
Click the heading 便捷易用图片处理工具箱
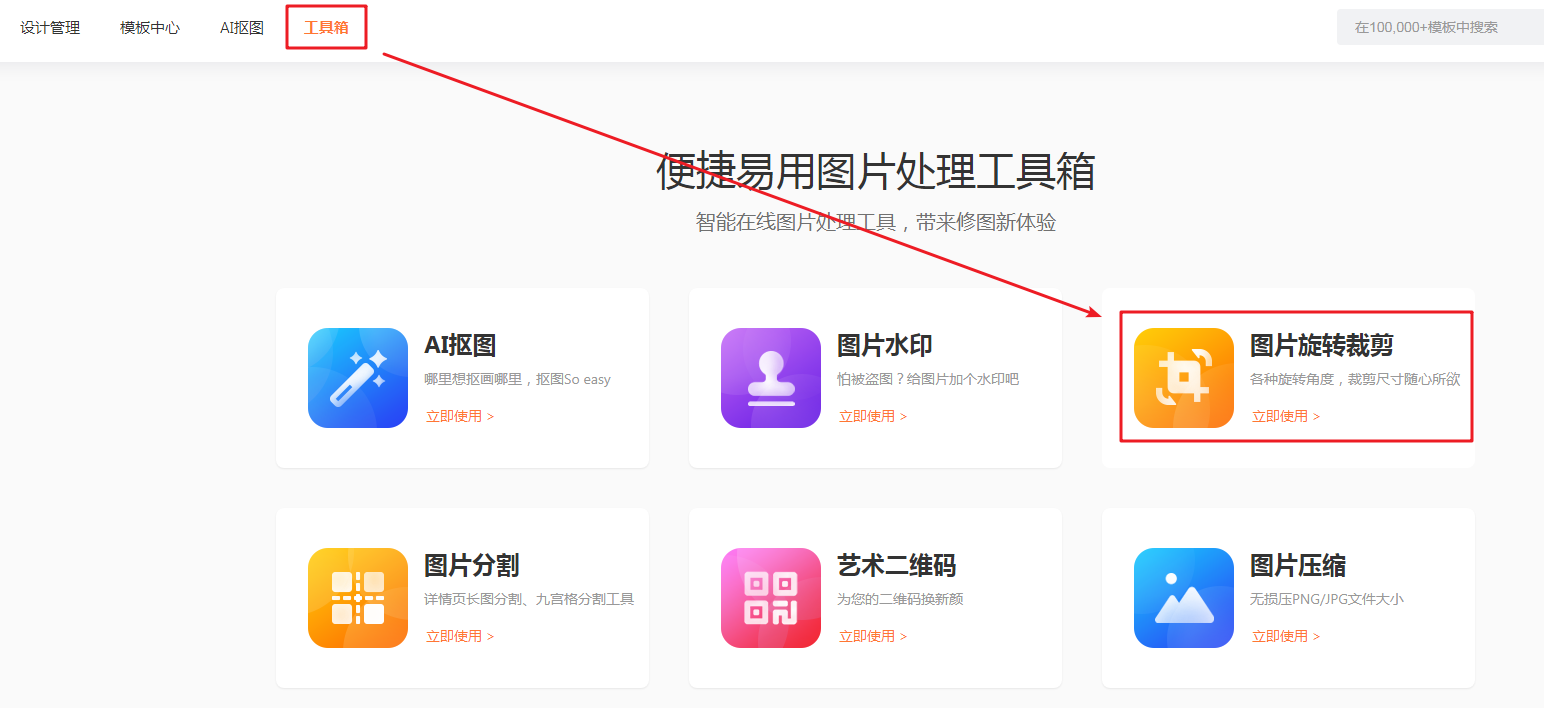876,172
